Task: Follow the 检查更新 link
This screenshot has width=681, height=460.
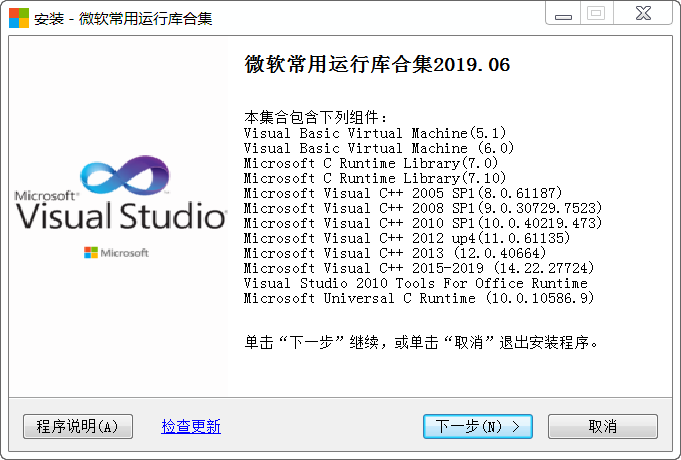Action: click(x=191, y=426)
